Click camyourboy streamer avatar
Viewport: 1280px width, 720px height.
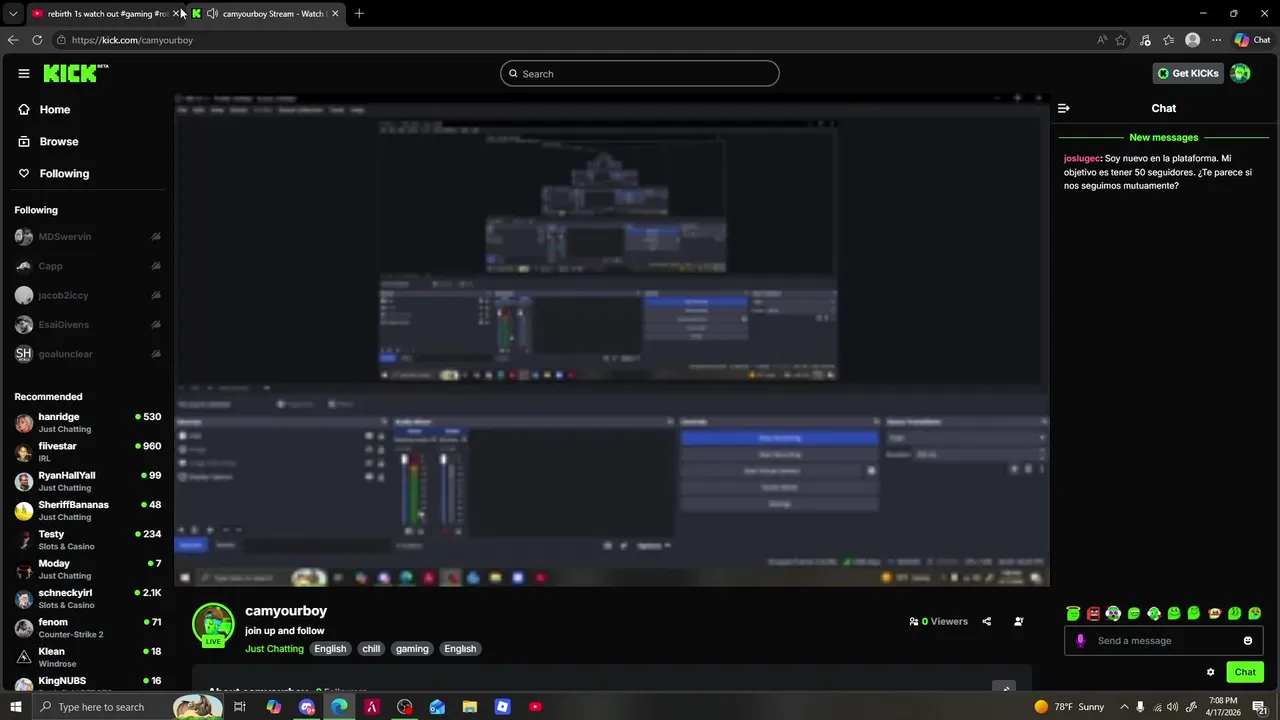[213, 625]
